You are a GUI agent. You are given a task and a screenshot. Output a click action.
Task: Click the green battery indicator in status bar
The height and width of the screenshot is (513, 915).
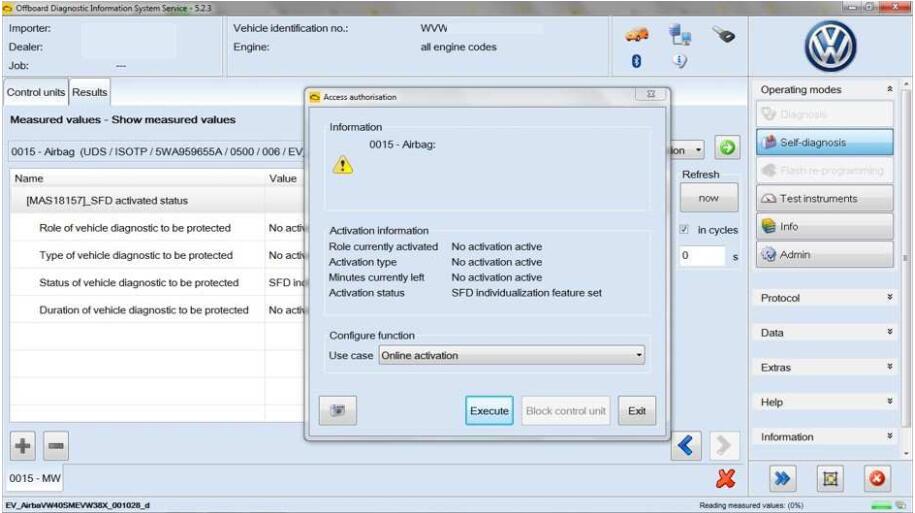(x=881, y=505)
